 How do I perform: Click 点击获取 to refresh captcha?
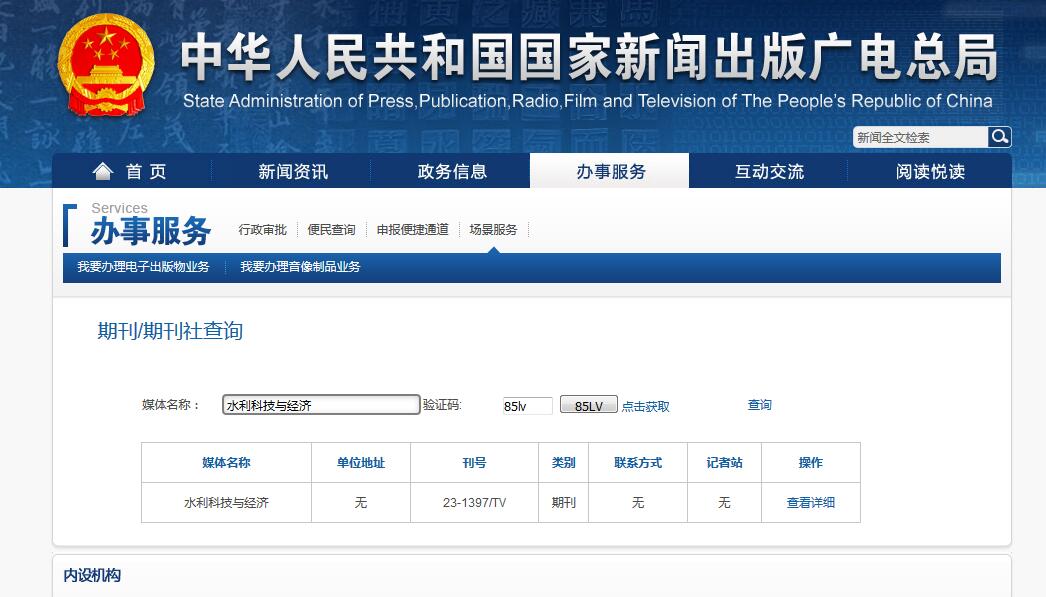645,407
